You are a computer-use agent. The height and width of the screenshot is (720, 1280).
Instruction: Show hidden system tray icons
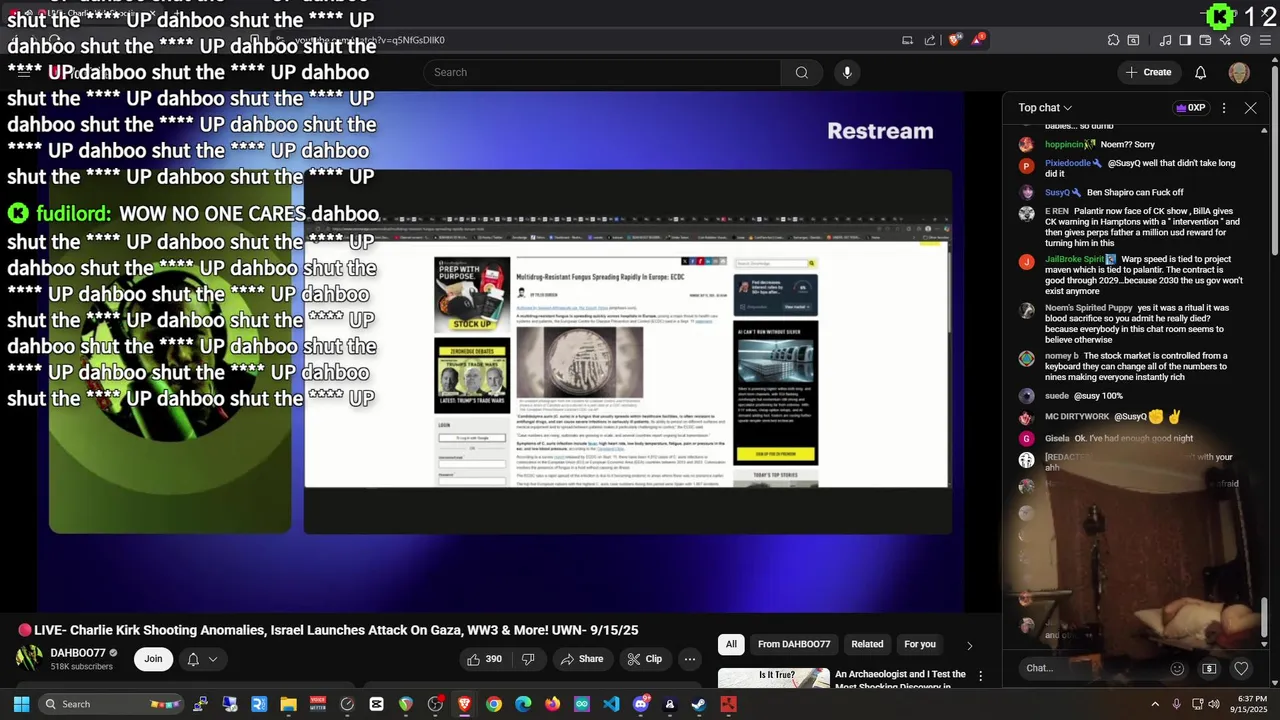1155,704
